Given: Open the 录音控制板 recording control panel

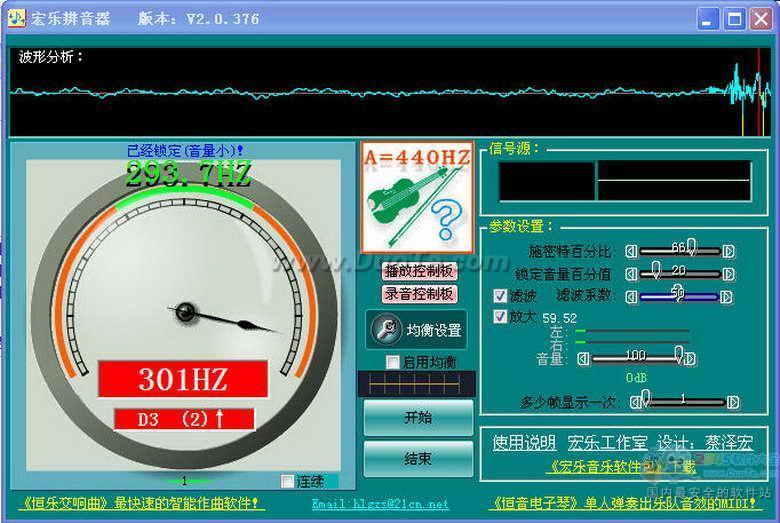Looking at the screenshot, I should tap(419, 294).
